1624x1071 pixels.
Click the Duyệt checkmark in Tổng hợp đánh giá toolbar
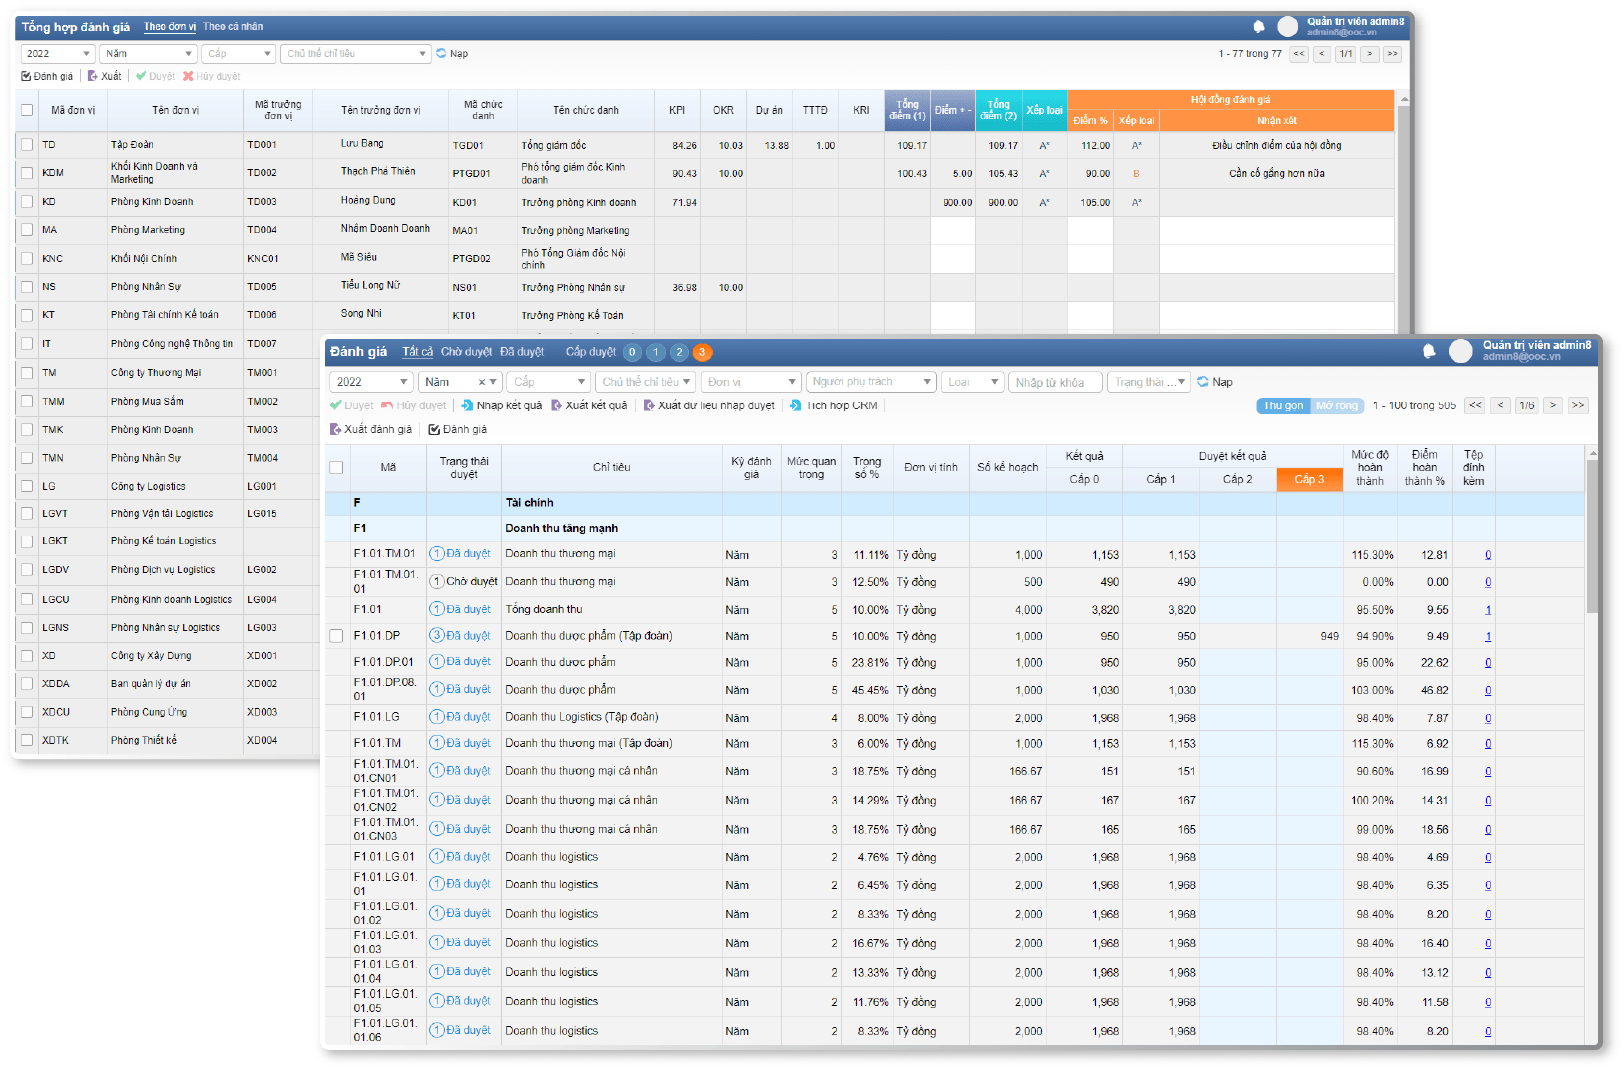(x=142, y=77)
